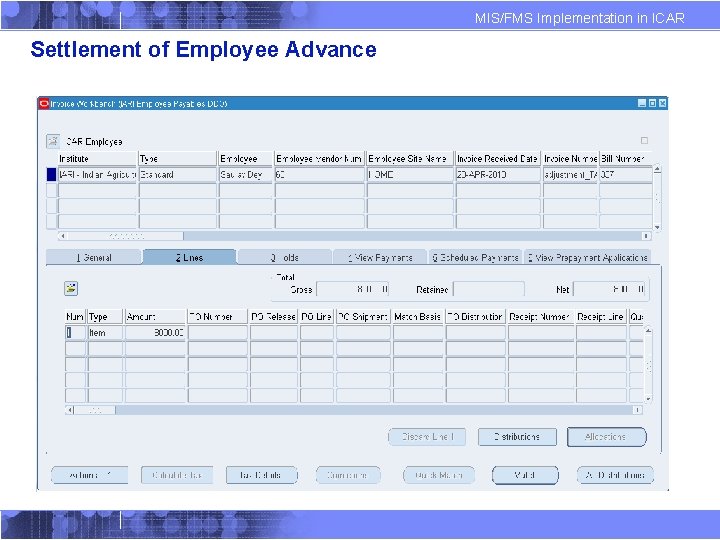
Task: Click the Institute column header
Action: click(x=97, y=158)
